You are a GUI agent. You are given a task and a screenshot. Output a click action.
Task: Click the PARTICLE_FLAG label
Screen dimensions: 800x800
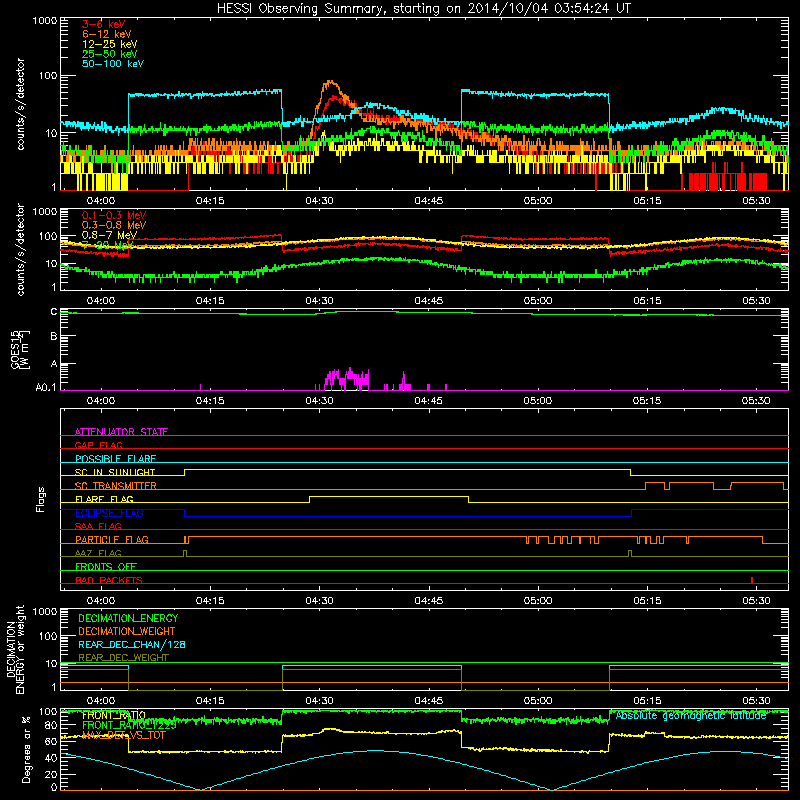coord(112,540)
